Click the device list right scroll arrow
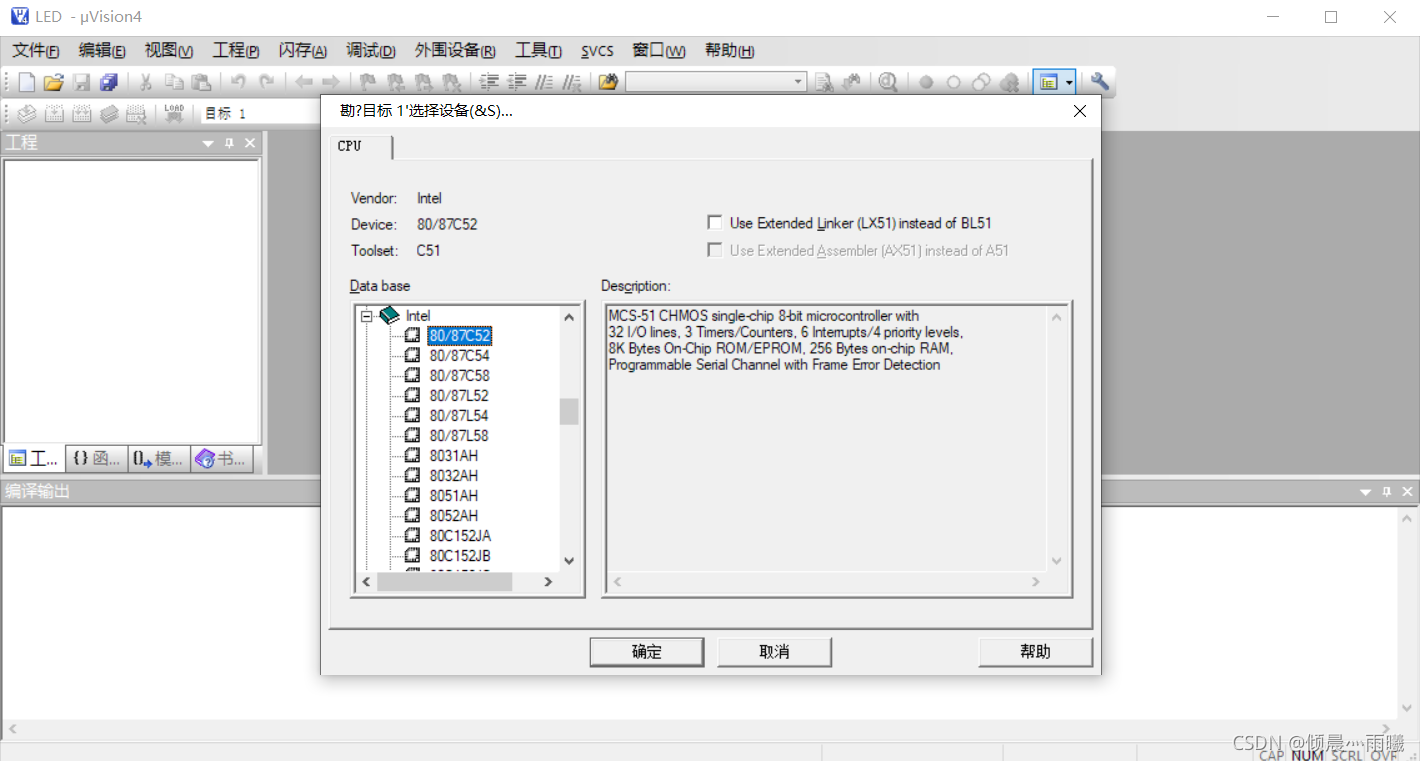The height and width of the screenshot is (761, 1420). [x=548, y=582]
